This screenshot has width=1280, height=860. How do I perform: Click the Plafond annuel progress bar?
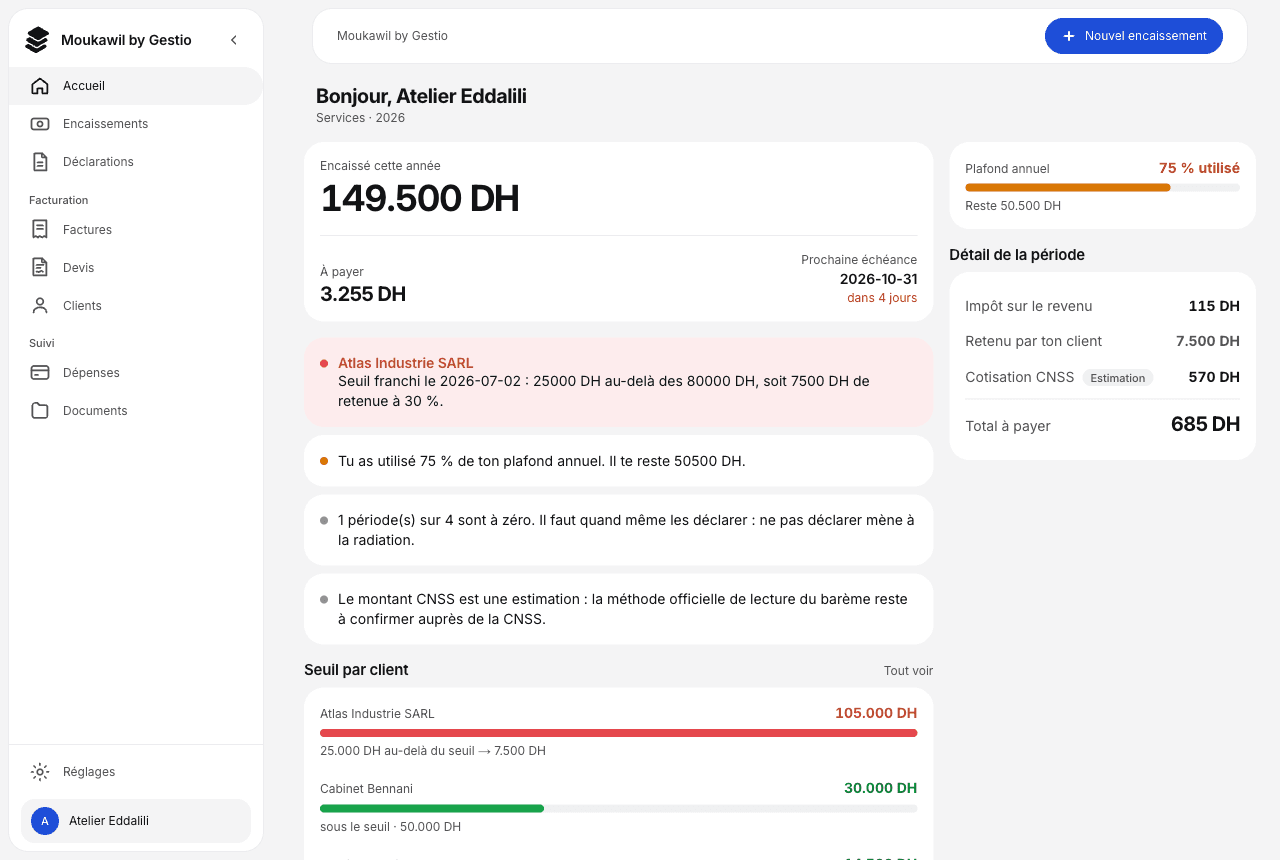pyautogui.click(x=1102, y=187)
